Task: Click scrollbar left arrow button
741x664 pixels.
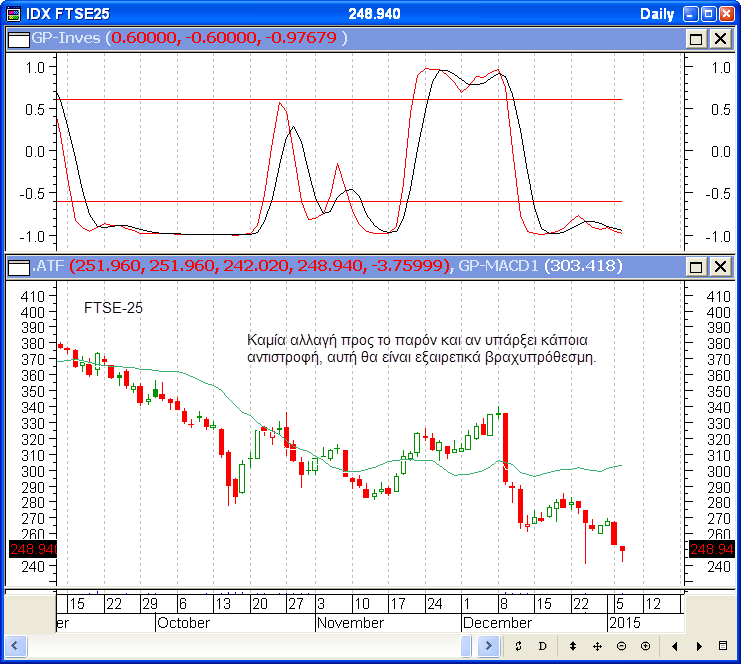Action: tap(15, 646)
